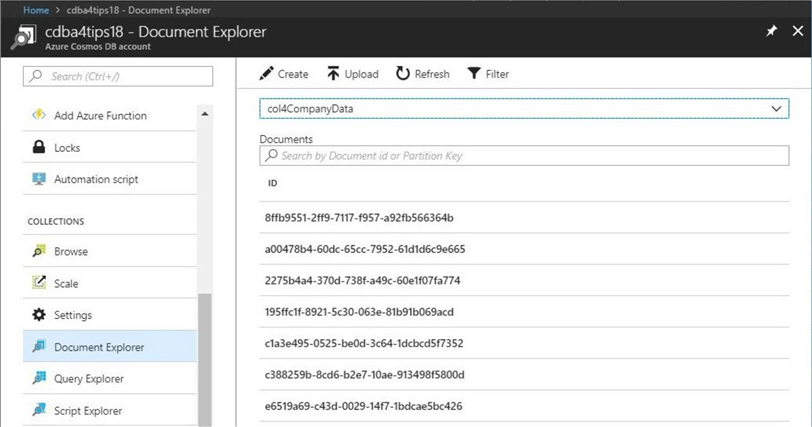
Task: Click the Create pencil icon
Action: [266, 73]
